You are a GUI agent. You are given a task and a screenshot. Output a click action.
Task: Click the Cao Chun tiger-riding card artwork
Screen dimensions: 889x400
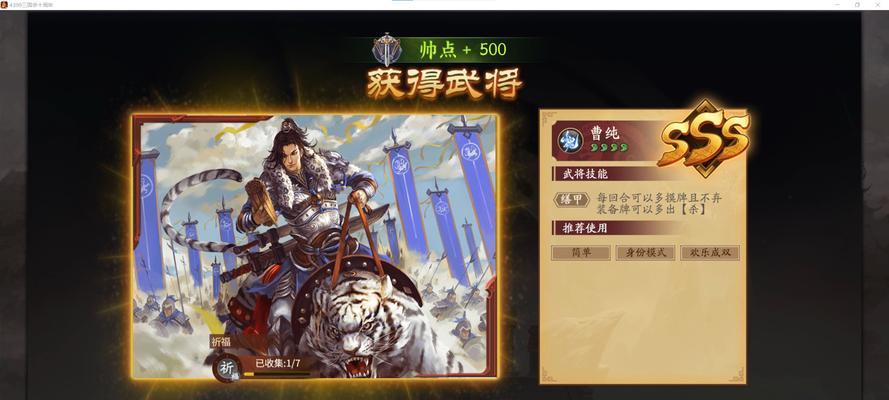pos(315,246)
